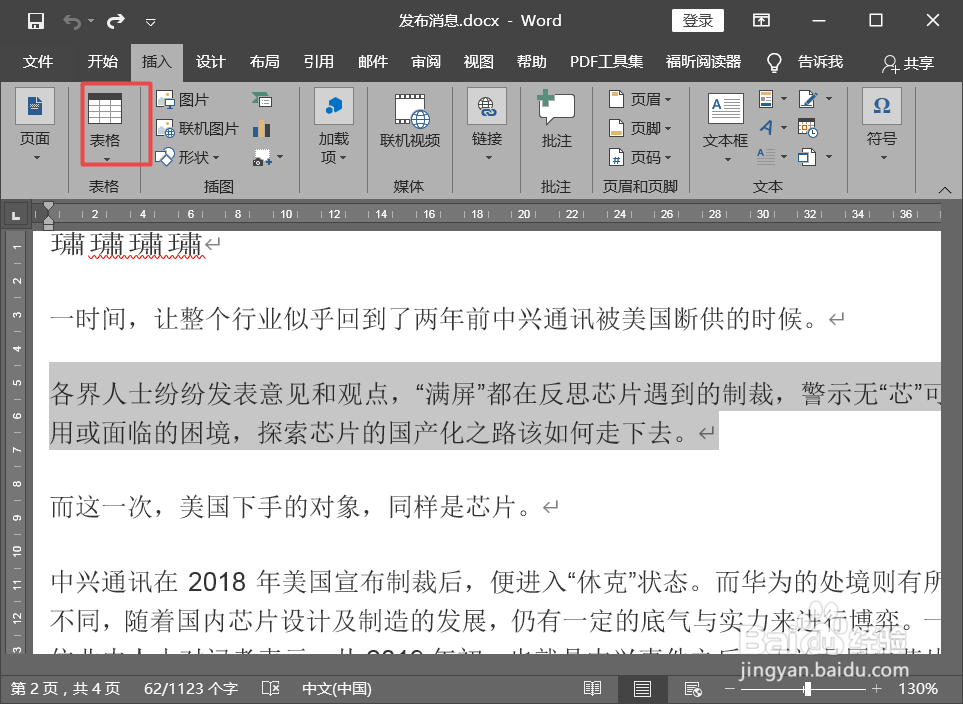The width and height of the screenshot is (963, 704).
Task: Switch to the 设计 tab
Action: point(211,62)
